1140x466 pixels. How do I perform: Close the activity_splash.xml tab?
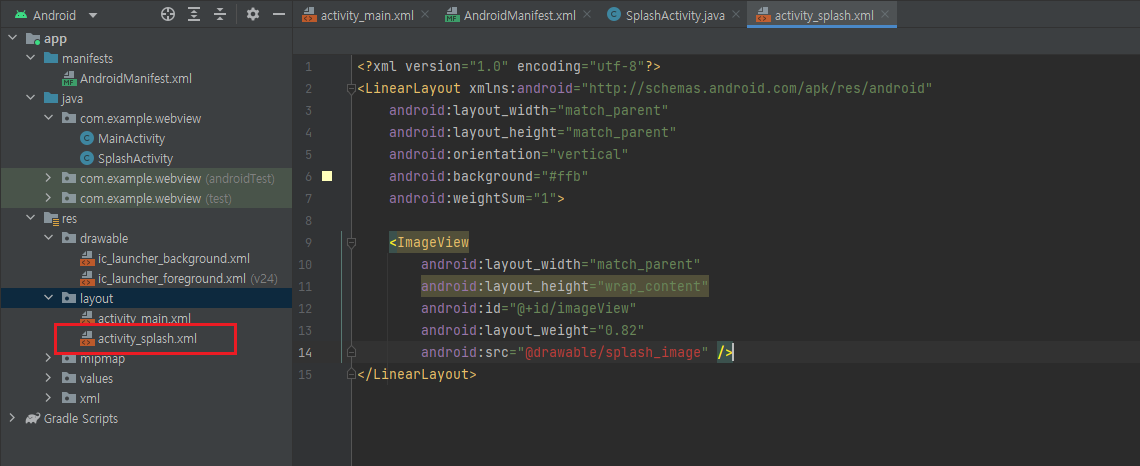coord(885,15)
